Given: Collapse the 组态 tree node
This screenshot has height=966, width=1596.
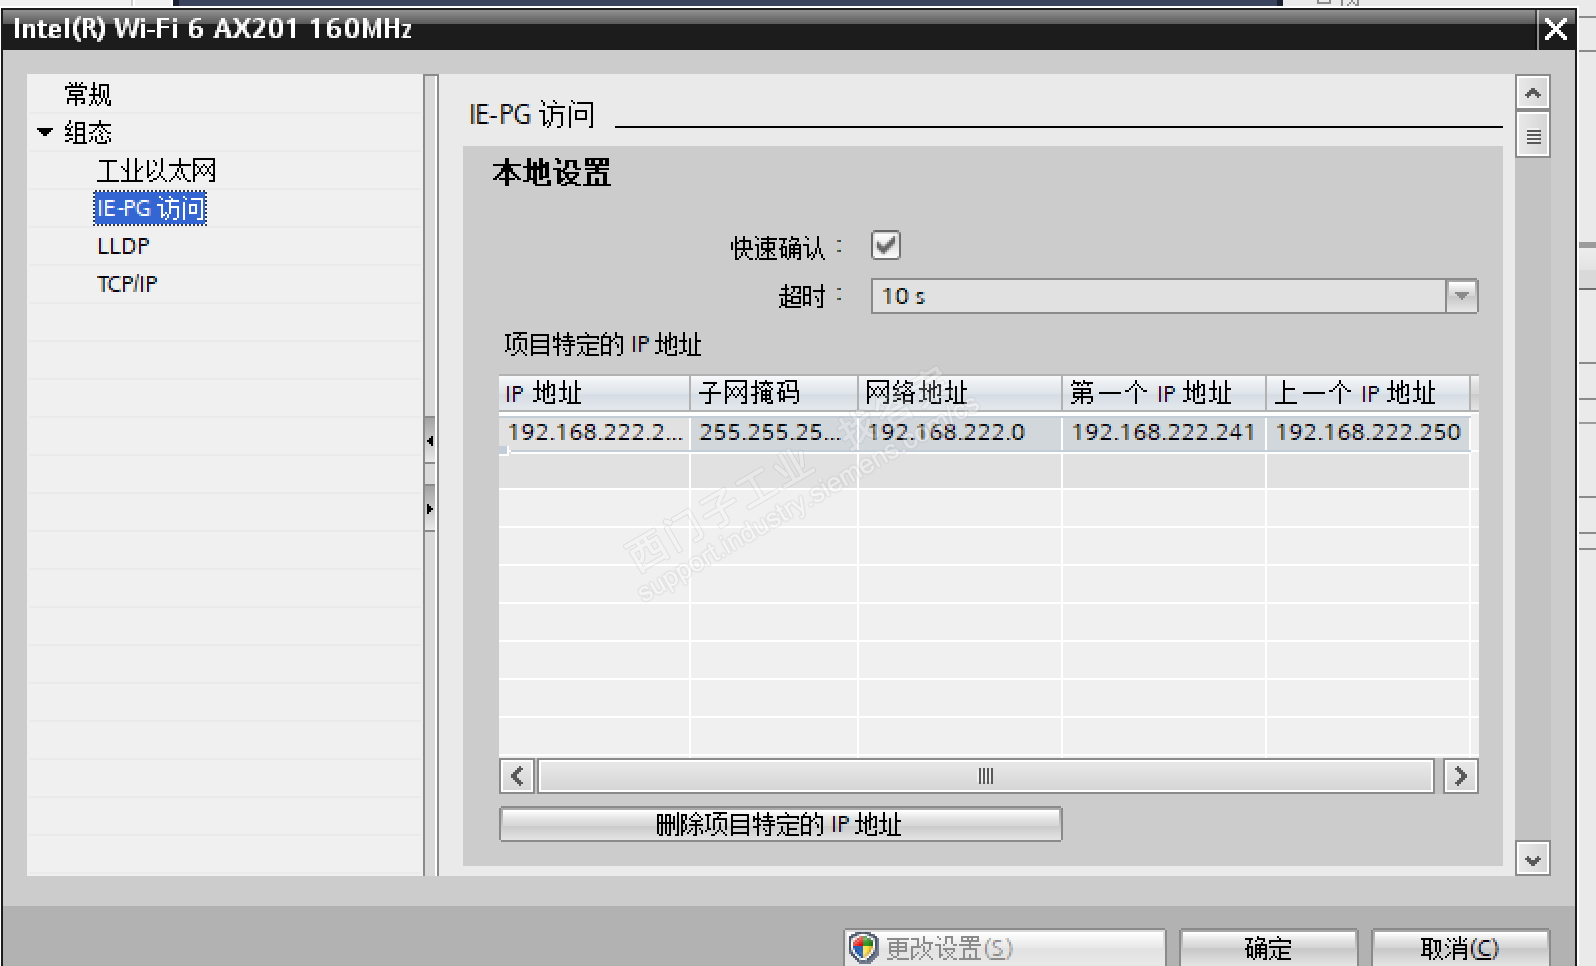Looking at the screenshot, I should [x=45, y=132].
